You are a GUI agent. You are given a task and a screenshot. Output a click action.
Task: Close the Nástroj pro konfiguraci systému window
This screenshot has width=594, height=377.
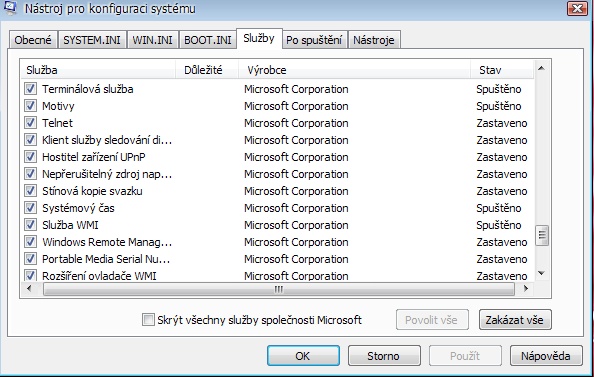click(577, 8)
